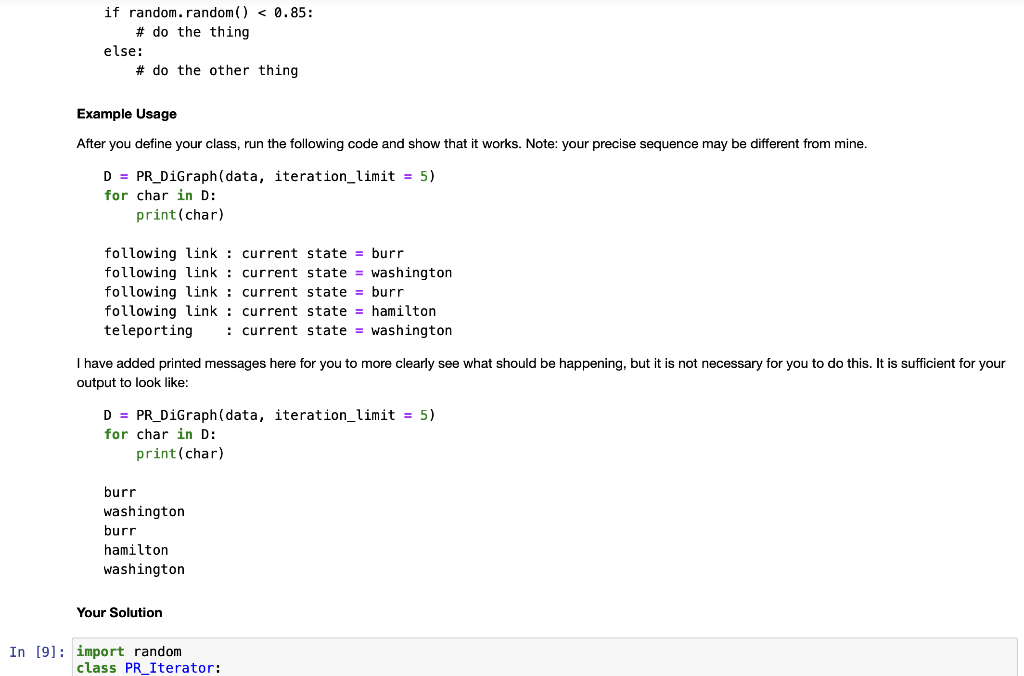Viewport: 1024px width, 676px height.
Task: Click the iteration_limit value 5
Action: [x=425, y=175]
